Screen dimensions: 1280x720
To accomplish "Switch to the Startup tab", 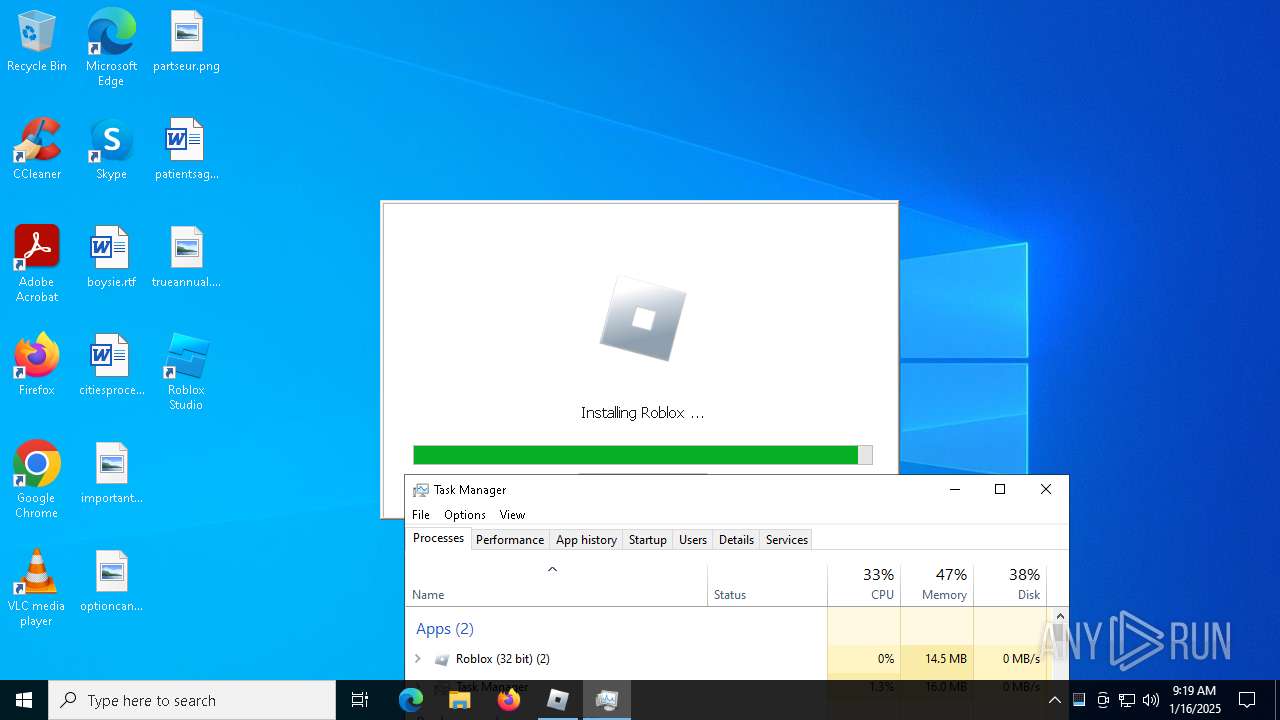I will coord(648,540).
